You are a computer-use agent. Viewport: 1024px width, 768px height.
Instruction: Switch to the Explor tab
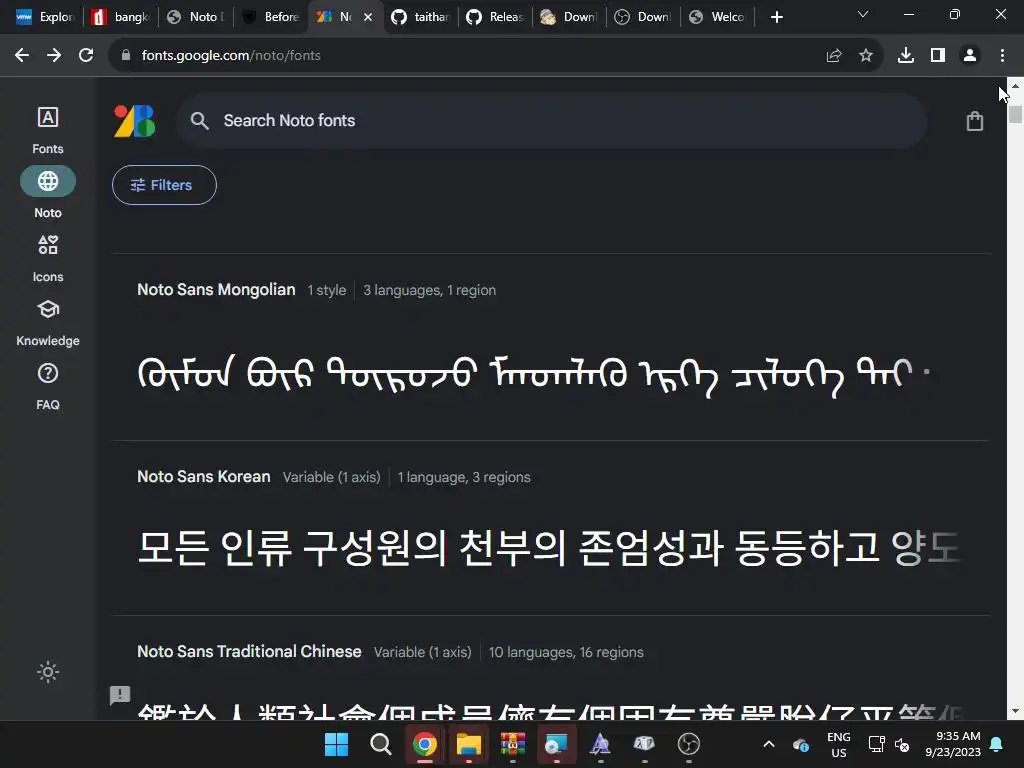[x=45, y=17]
